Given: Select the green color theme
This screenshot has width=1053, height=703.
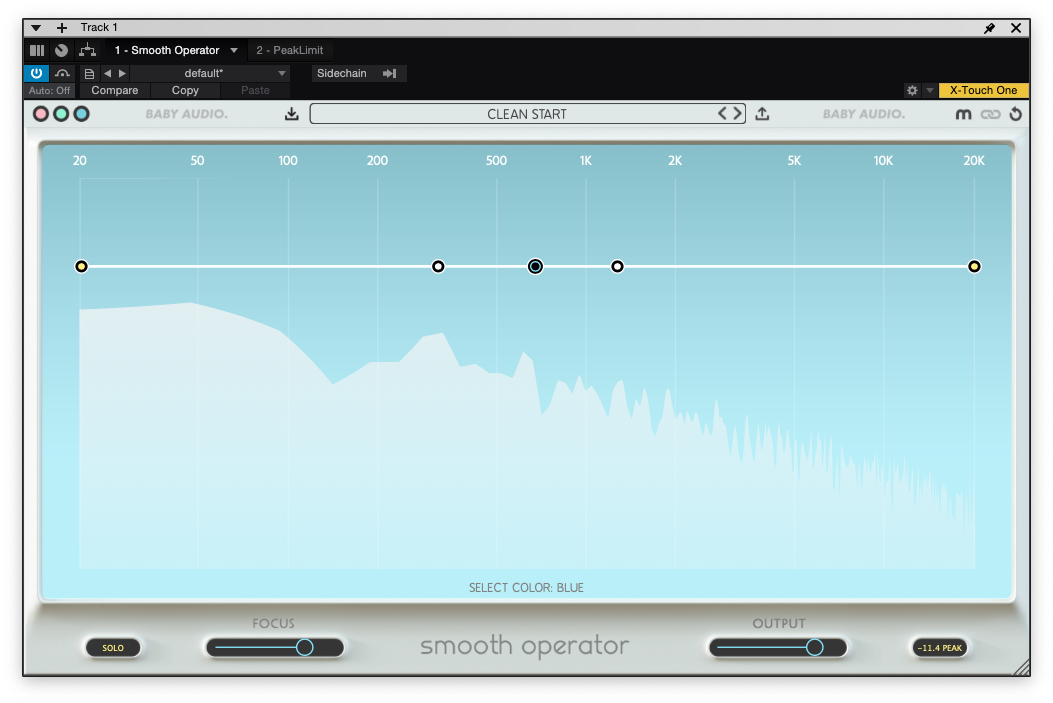Looking at the screenshot, I should pyautogui.click(x=61, y=114).
